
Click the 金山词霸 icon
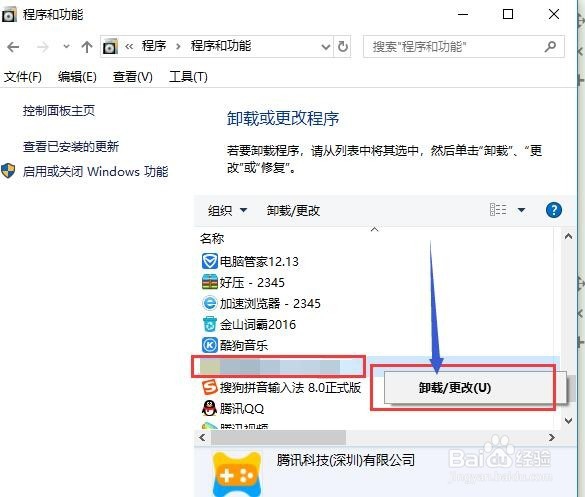209,324
